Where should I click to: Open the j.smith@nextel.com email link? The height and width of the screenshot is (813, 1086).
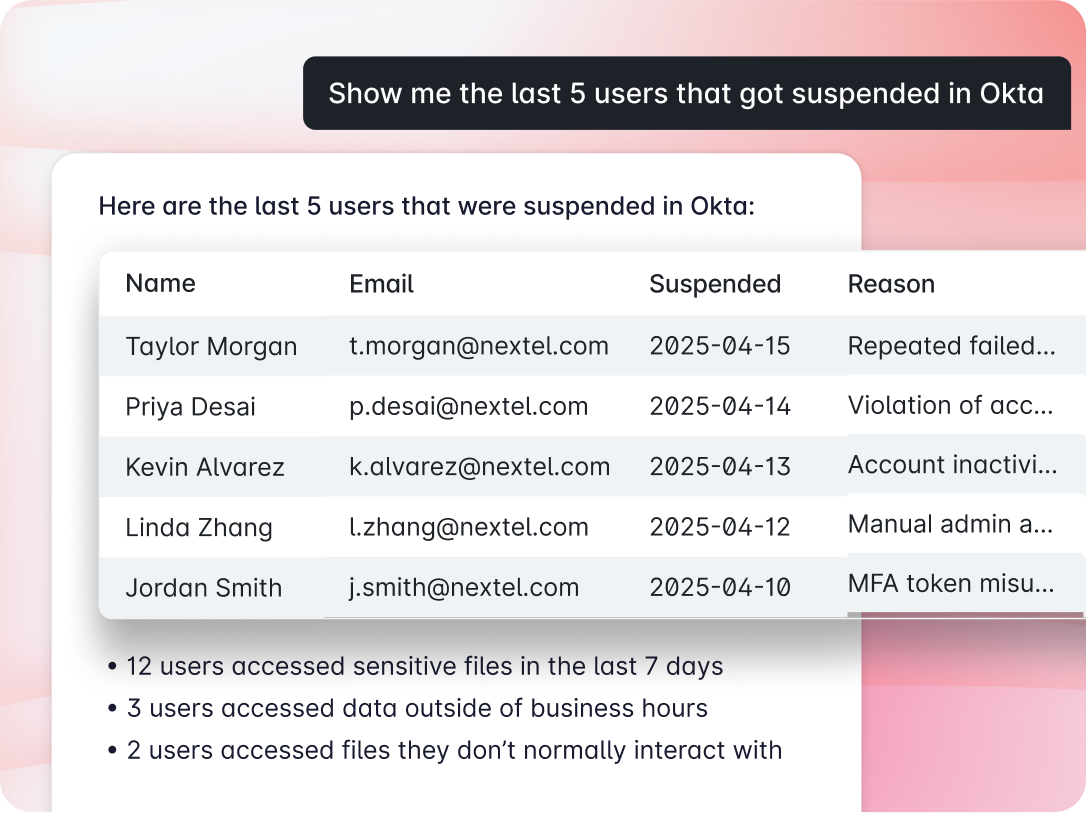[464, 588]
